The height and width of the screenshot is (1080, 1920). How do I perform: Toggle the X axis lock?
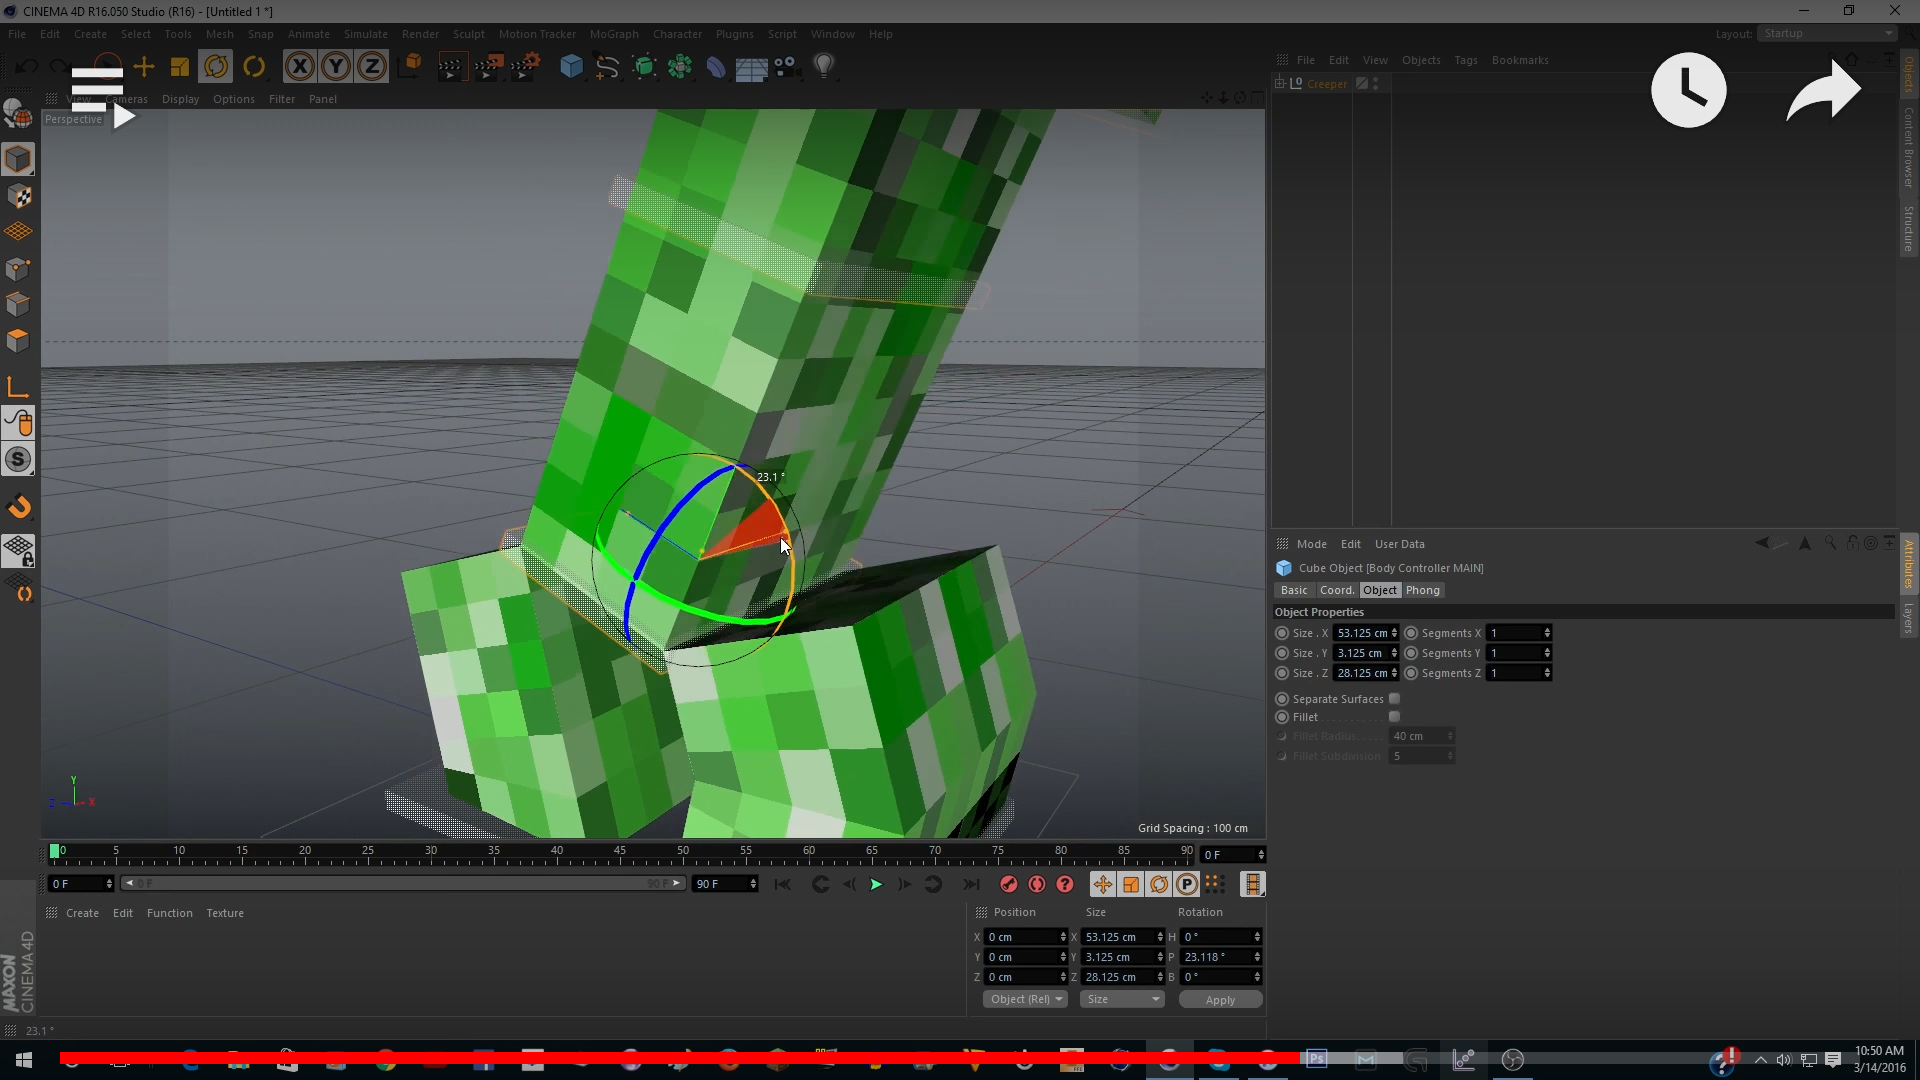pyautogui.click(x=299, y=67)
